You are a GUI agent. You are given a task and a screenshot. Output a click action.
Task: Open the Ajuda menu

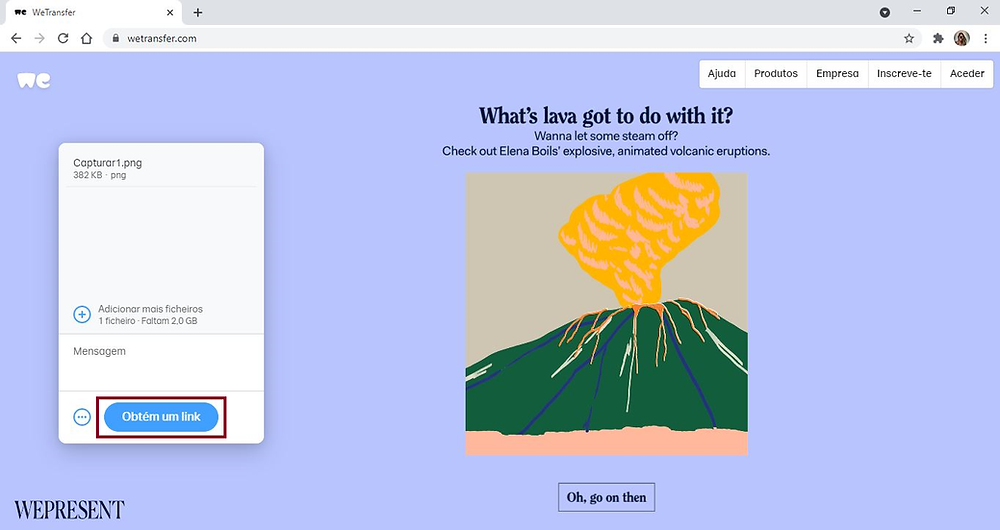[722, 73]
